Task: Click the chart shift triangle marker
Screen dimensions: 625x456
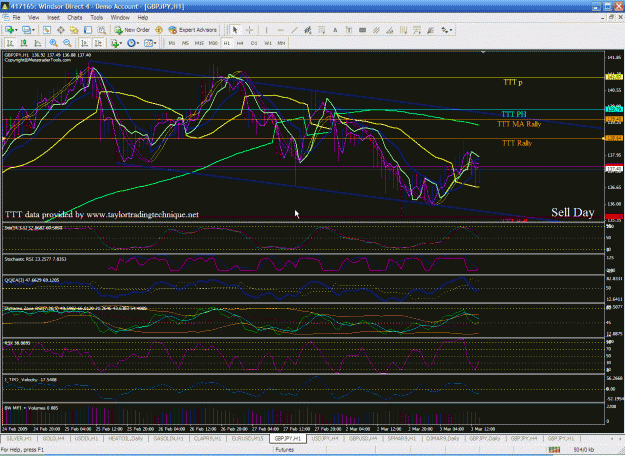Action: [483, 52]
